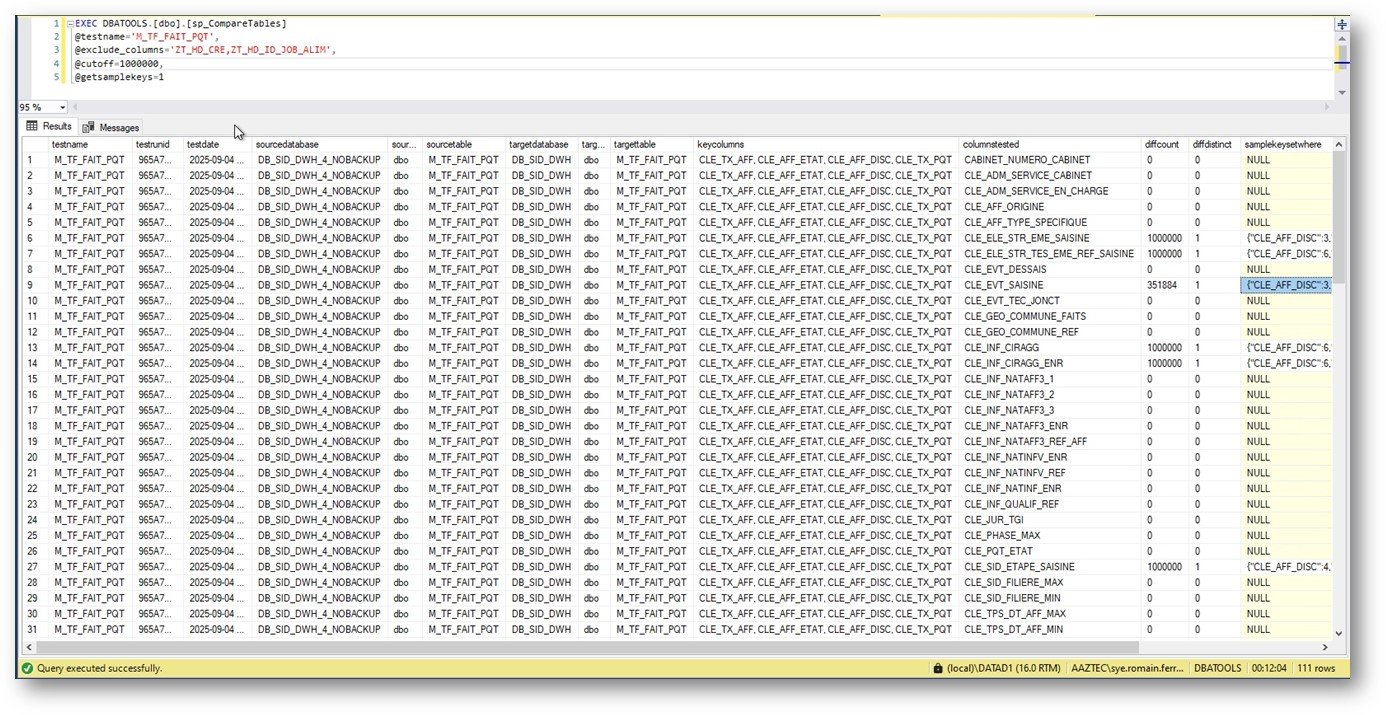Click the results grid scroll-up arrow
Screen dimensions: 1386x715
[1339, 144]
